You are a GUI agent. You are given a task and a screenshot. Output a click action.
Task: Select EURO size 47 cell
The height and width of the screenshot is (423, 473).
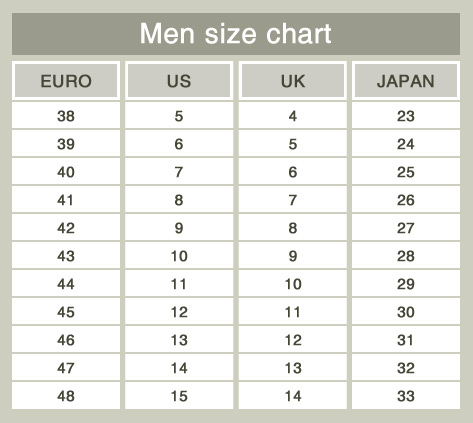click(66, 368)
